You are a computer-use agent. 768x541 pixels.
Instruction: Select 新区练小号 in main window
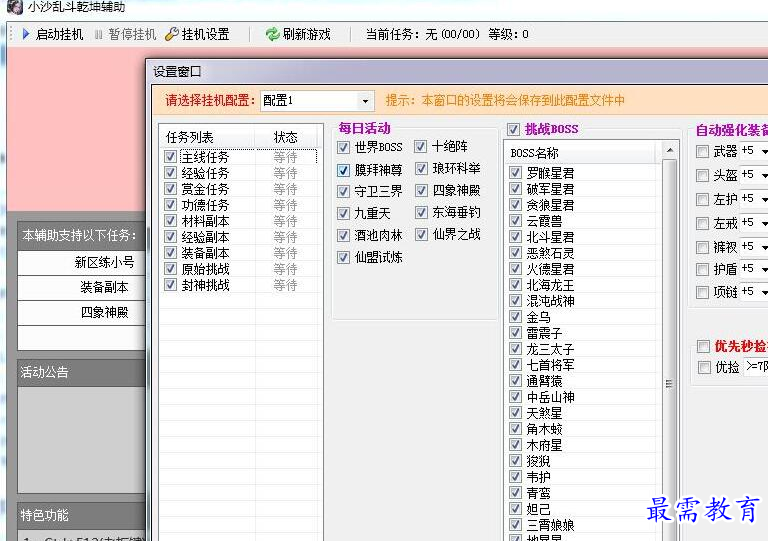click(x=81, y=262)
